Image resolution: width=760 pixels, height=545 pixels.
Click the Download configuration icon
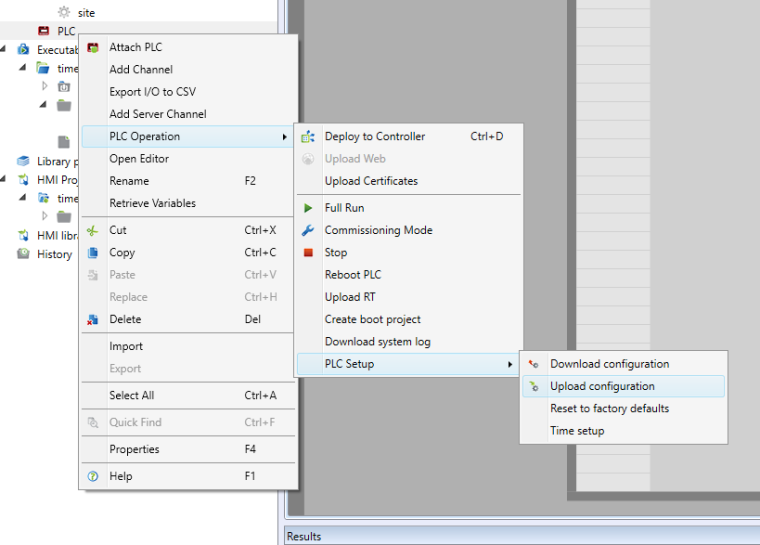tap(534, 364)
